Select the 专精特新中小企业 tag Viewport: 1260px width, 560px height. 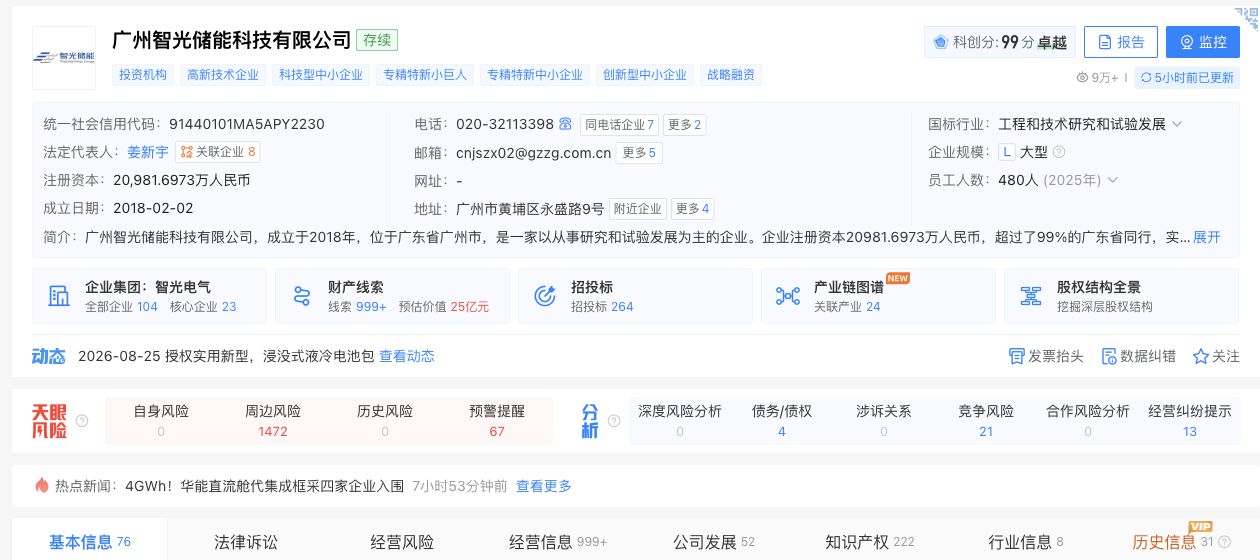point(535,75)
